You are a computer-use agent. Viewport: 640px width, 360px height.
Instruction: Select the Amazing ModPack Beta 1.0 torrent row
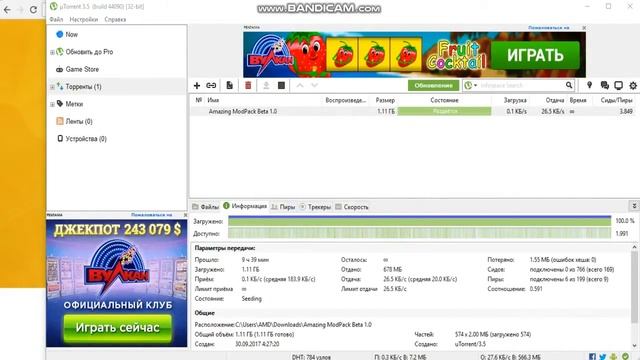click(x=414, y=111)
